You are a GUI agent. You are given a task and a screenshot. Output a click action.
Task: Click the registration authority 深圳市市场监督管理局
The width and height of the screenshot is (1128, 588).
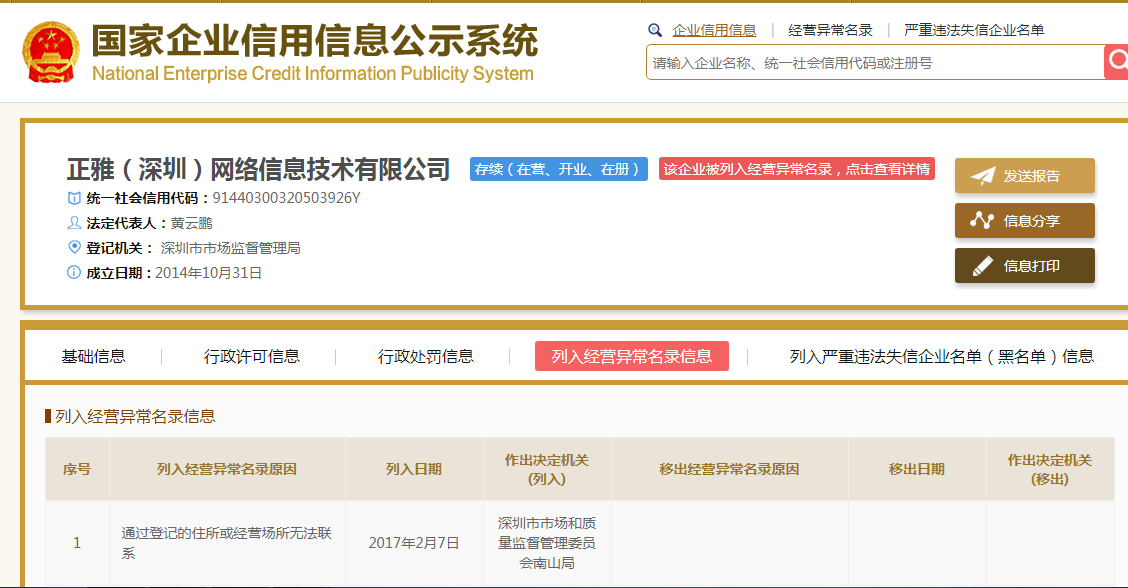pyautogui.click(x=230, y=248)
